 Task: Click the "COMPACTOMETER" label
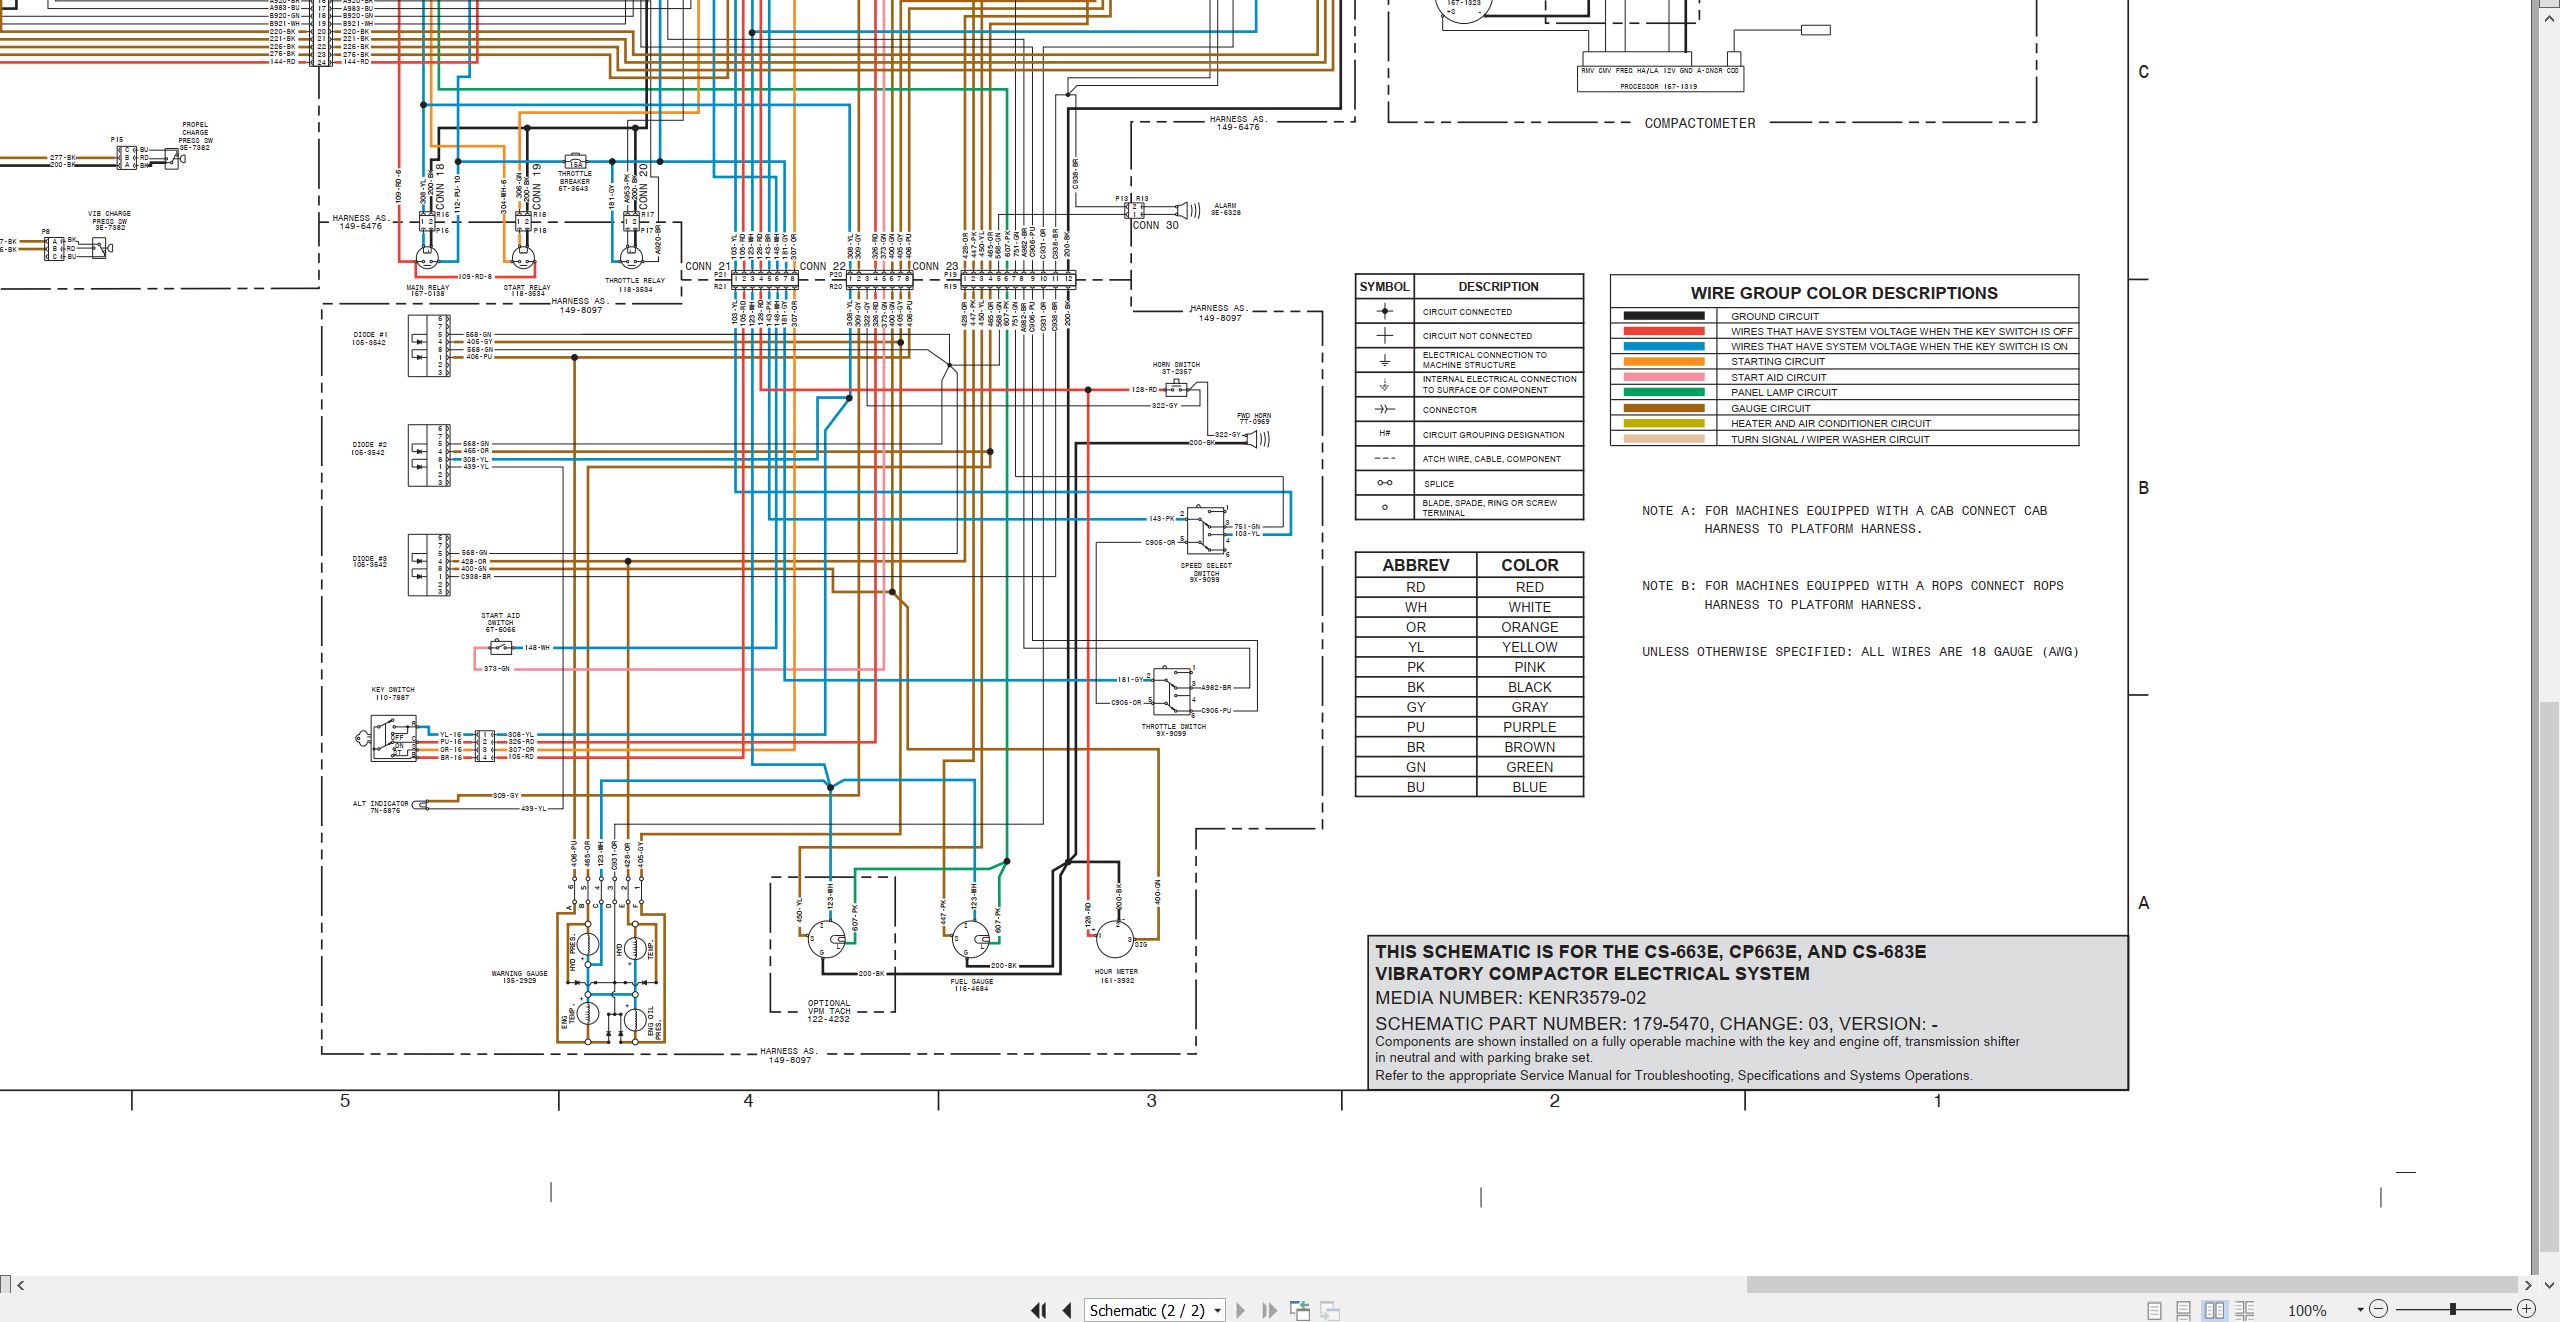[x=1700, y=123]
